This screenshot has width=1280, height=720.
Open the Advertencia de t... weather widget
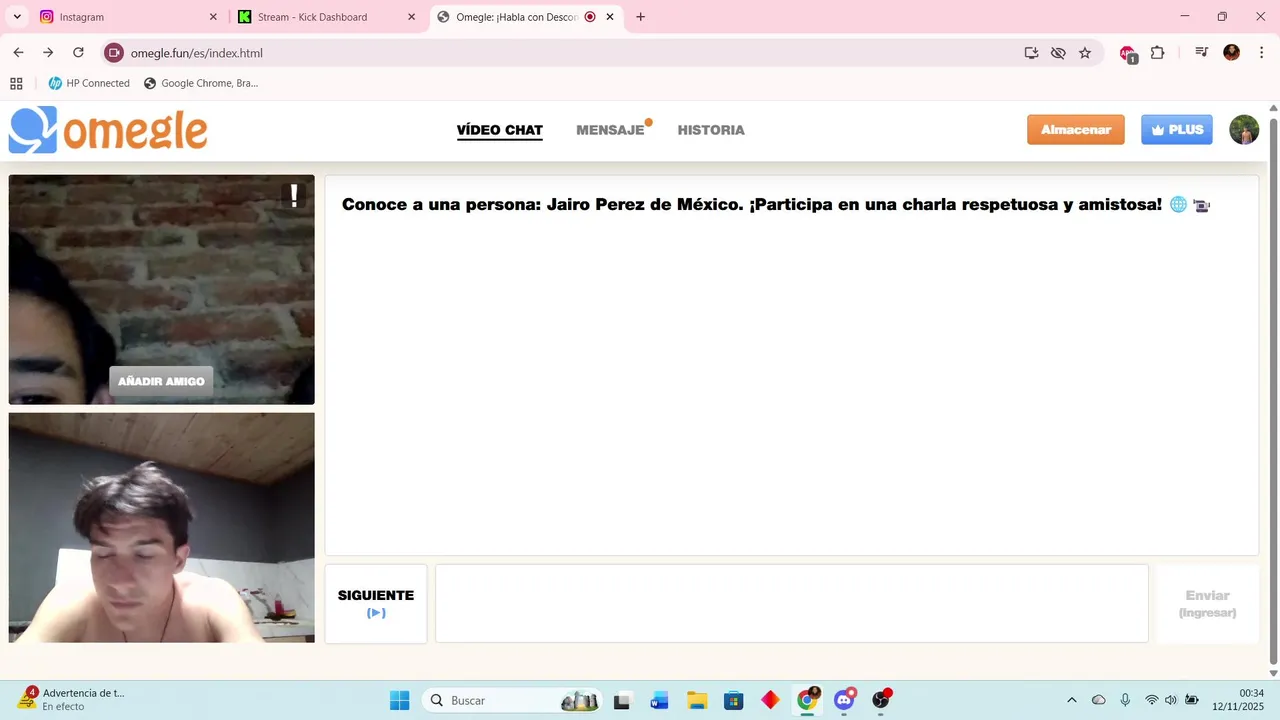[70, 700]
